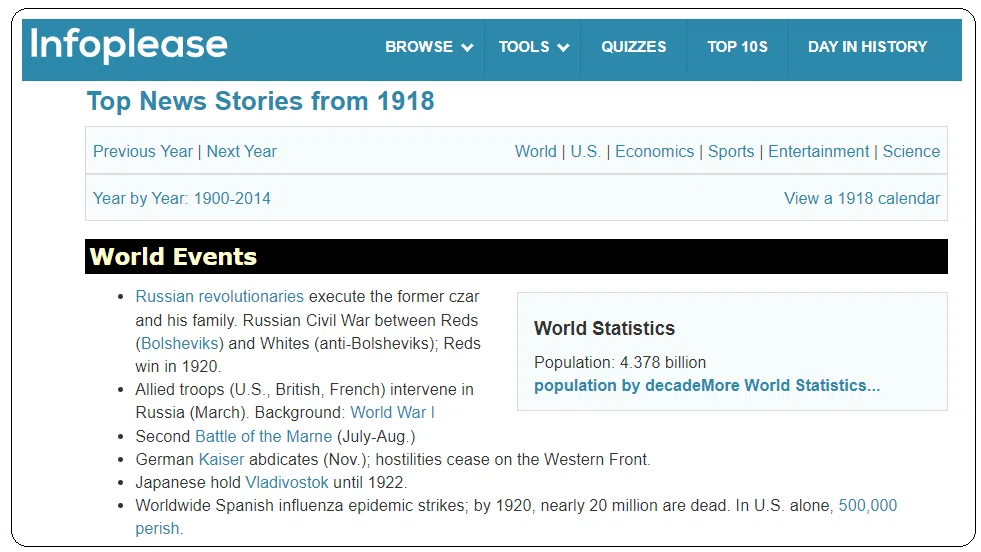Open the TOP 10S menu item
The width and height of the screenshot is (981, 552).
pos(737,47)
